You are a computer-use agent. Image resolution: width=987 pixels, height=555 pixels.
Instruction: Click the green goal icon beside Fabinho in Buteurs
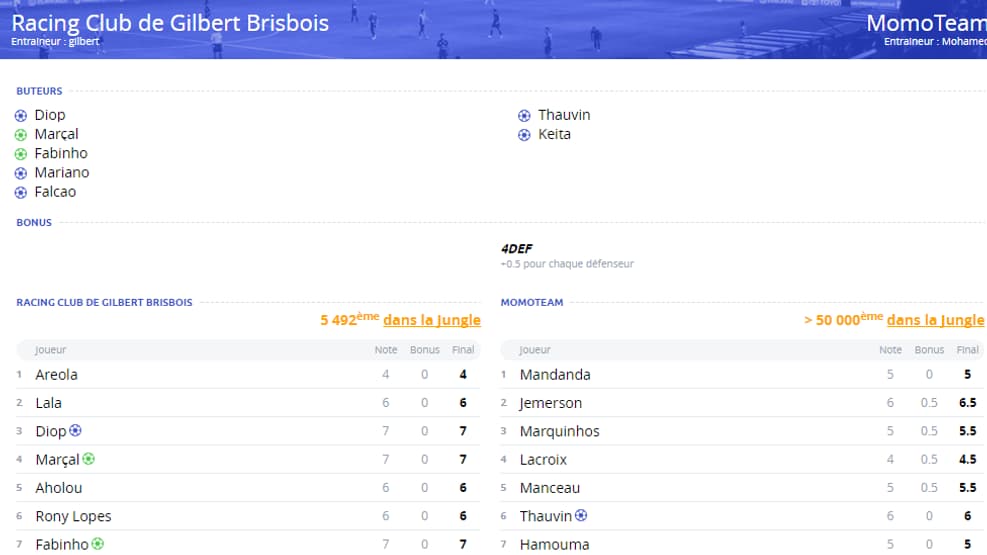21,154
